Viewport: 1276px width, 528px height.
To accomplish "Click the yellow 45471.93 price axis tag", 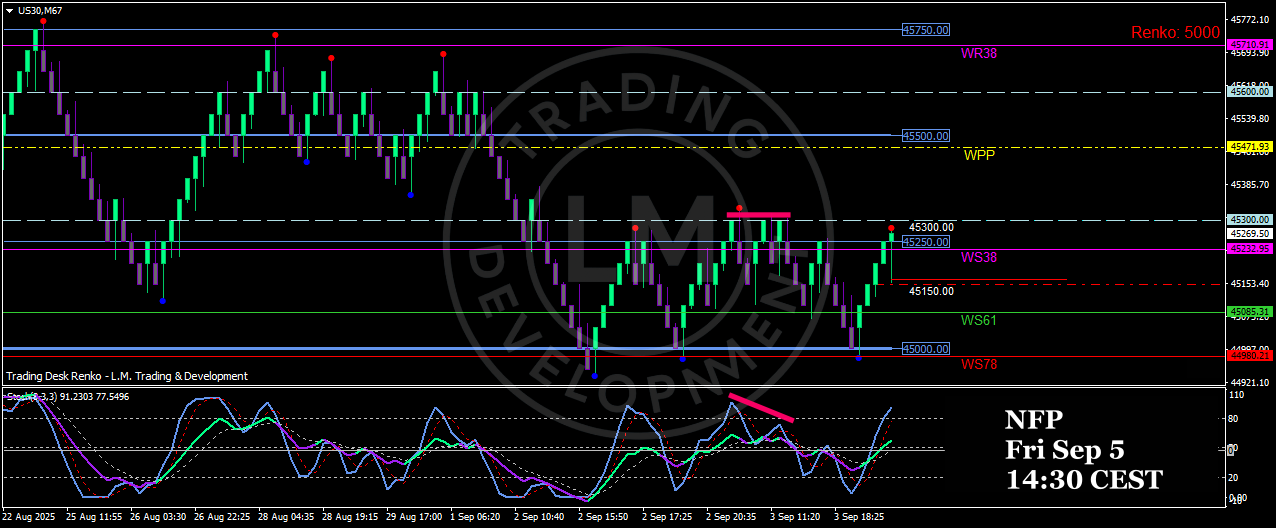I will (1250, 147).
